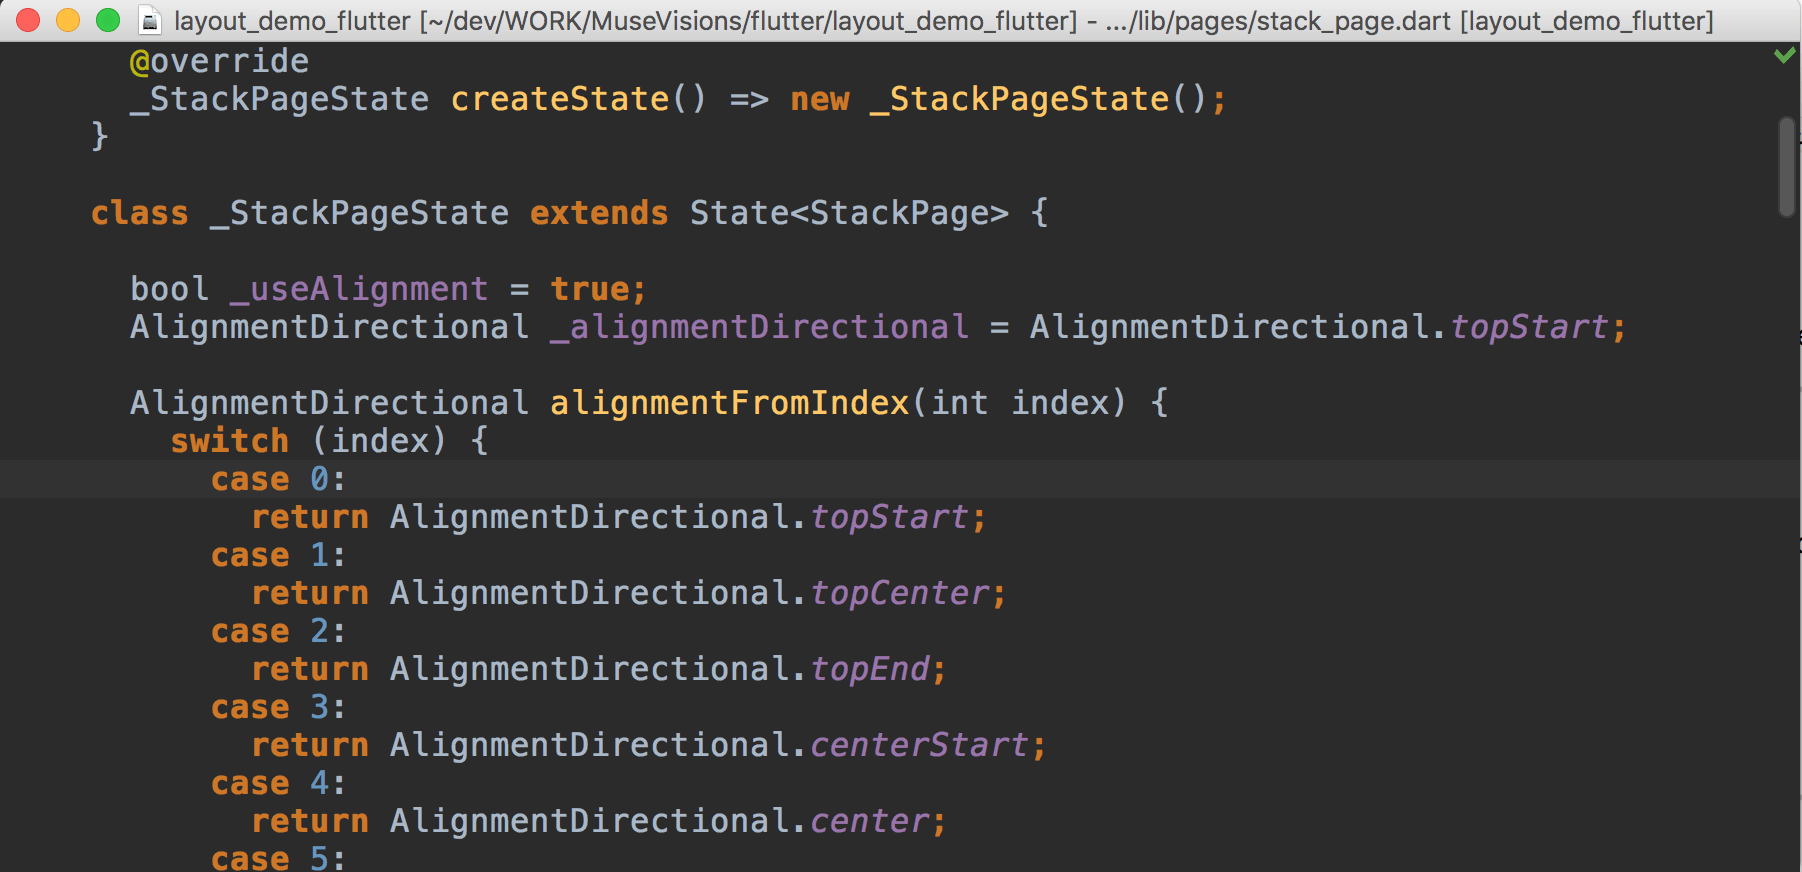Place the cursor on 'case 0:'
This screenshot has width=1802, height=872.
click(x=279, y=479)
